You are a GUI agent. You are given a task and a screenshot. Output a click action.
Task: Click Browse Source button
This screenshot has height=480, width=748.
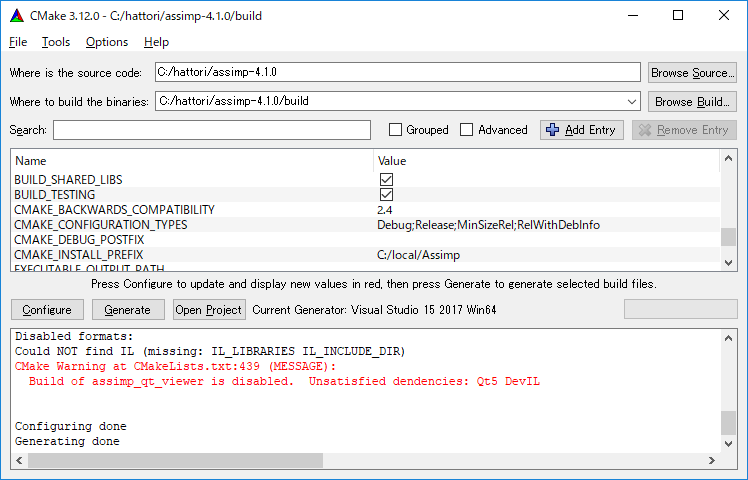(692, 73)
